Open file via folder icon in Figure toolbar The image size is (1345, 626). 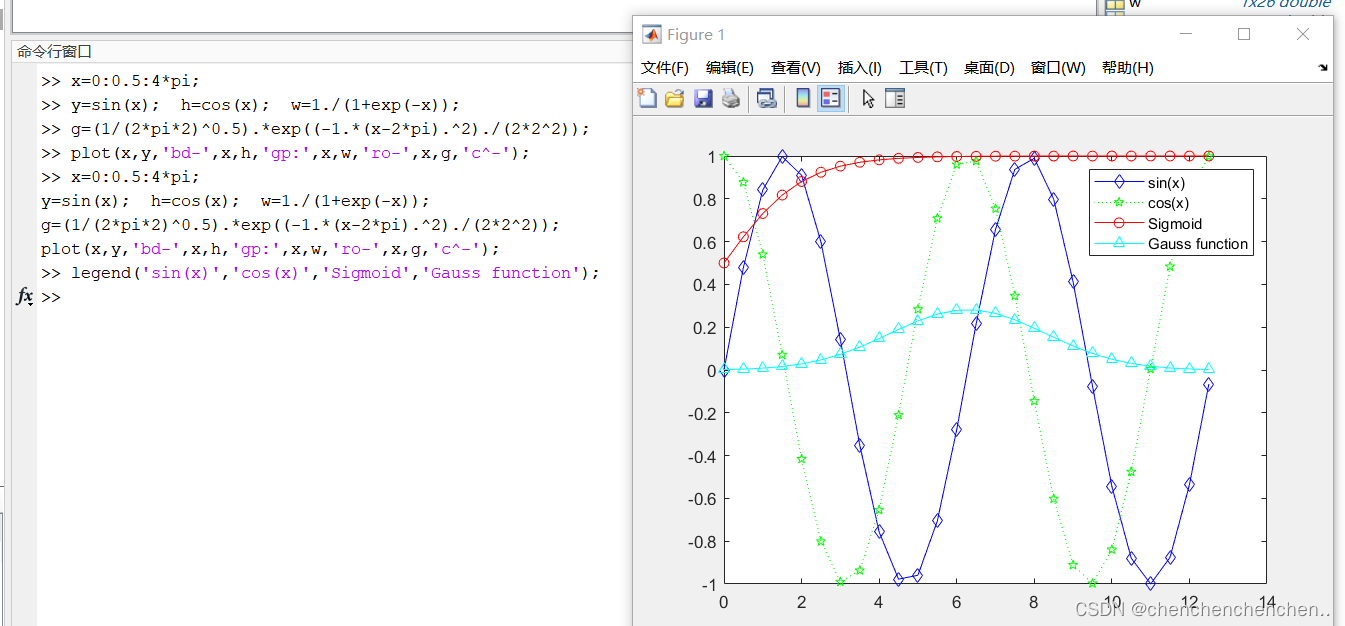675,98
